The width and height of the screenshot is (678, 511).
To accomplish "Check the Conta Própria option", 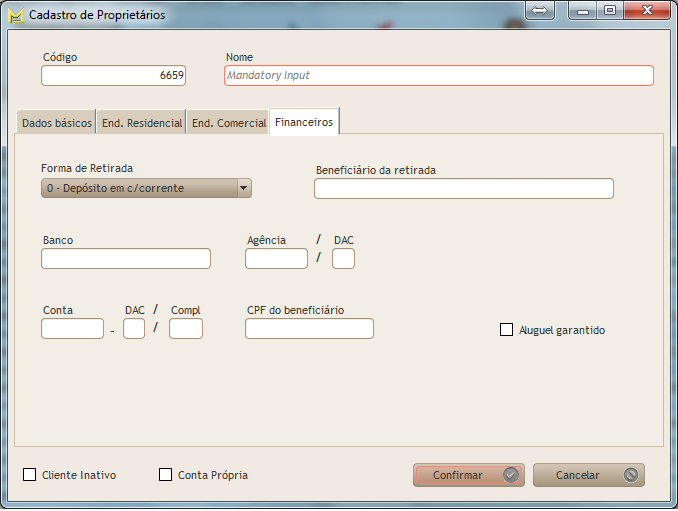I will [x=166, y=475].
